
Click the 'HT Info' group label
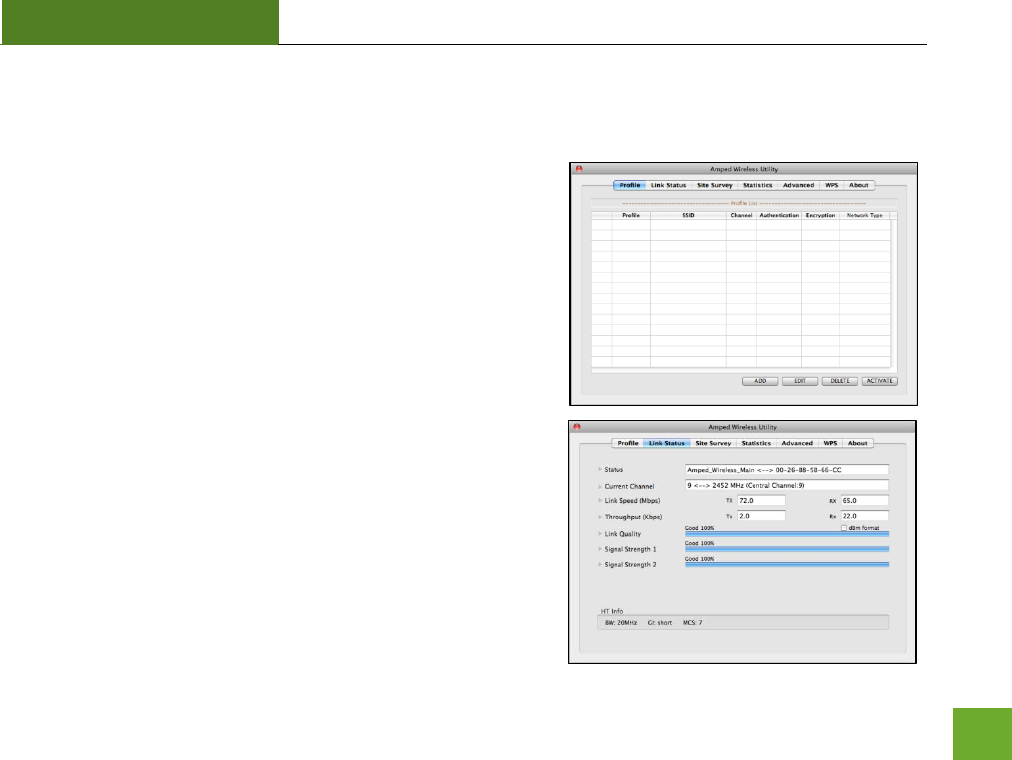coord(612,611)
